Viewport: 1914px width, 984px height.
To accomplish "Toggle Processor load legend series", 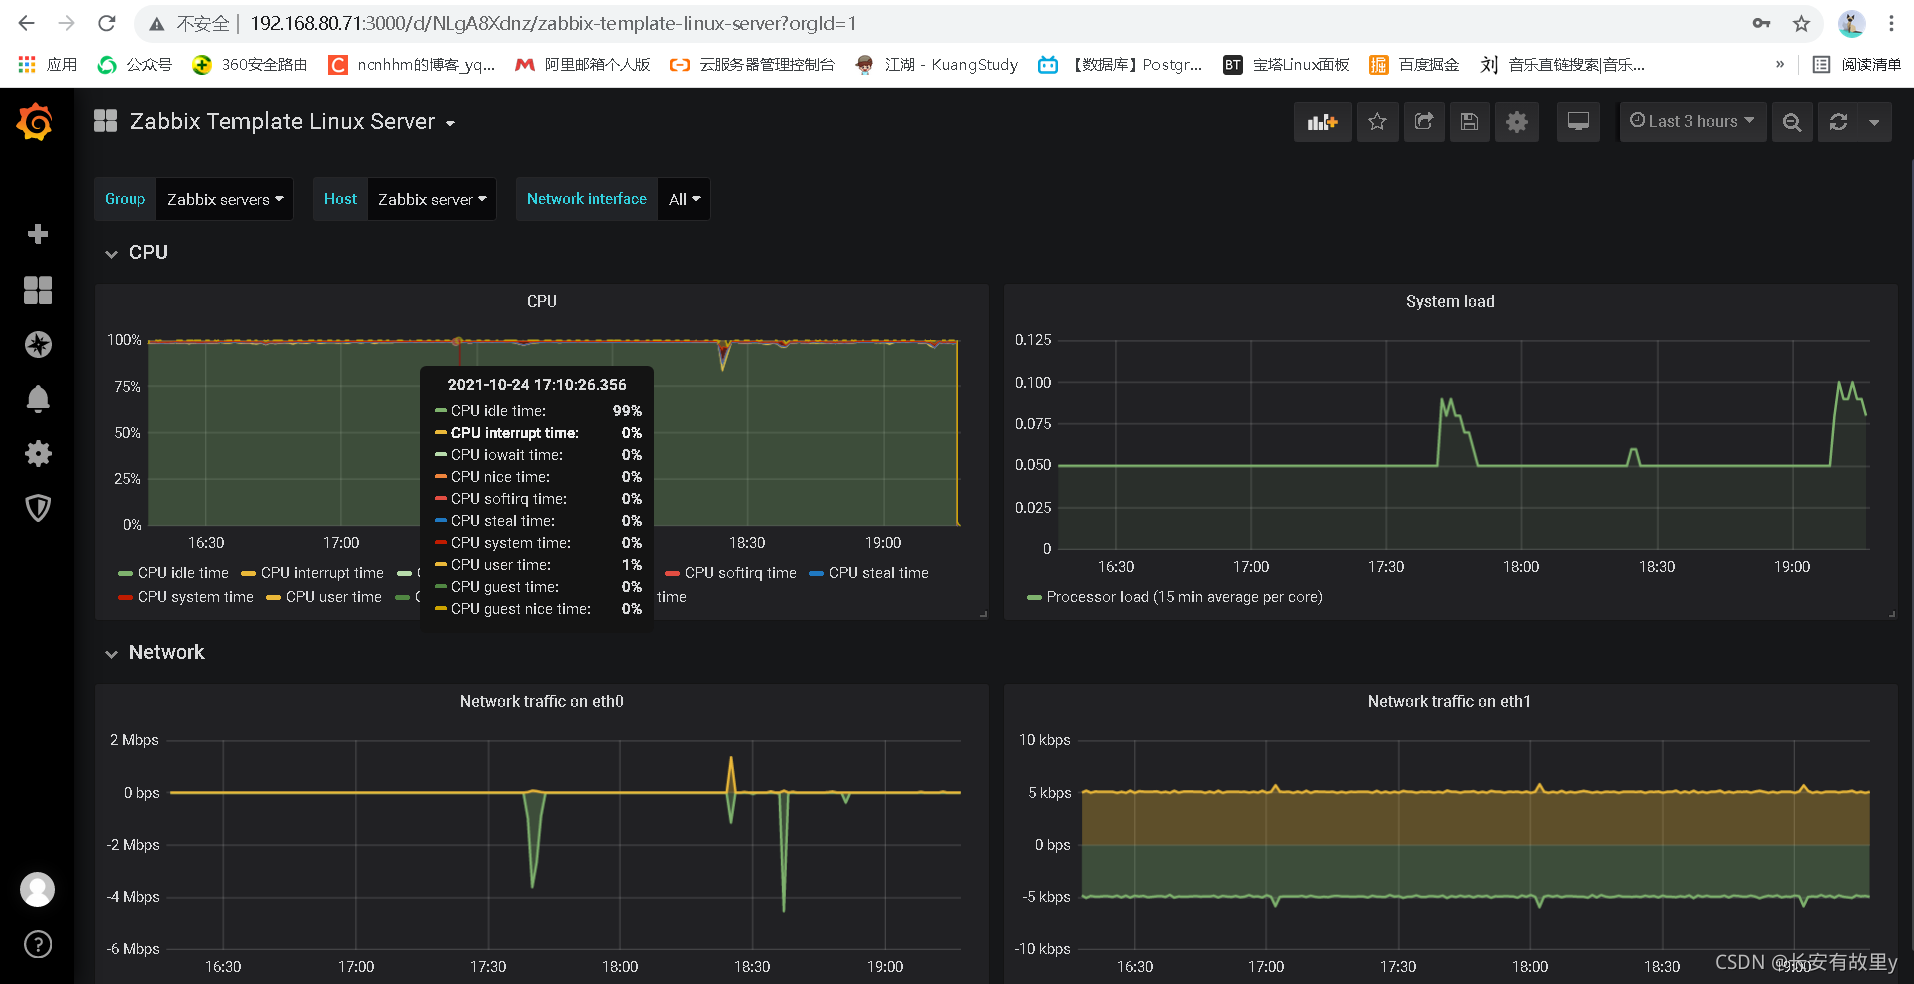I will (1185, 597).
